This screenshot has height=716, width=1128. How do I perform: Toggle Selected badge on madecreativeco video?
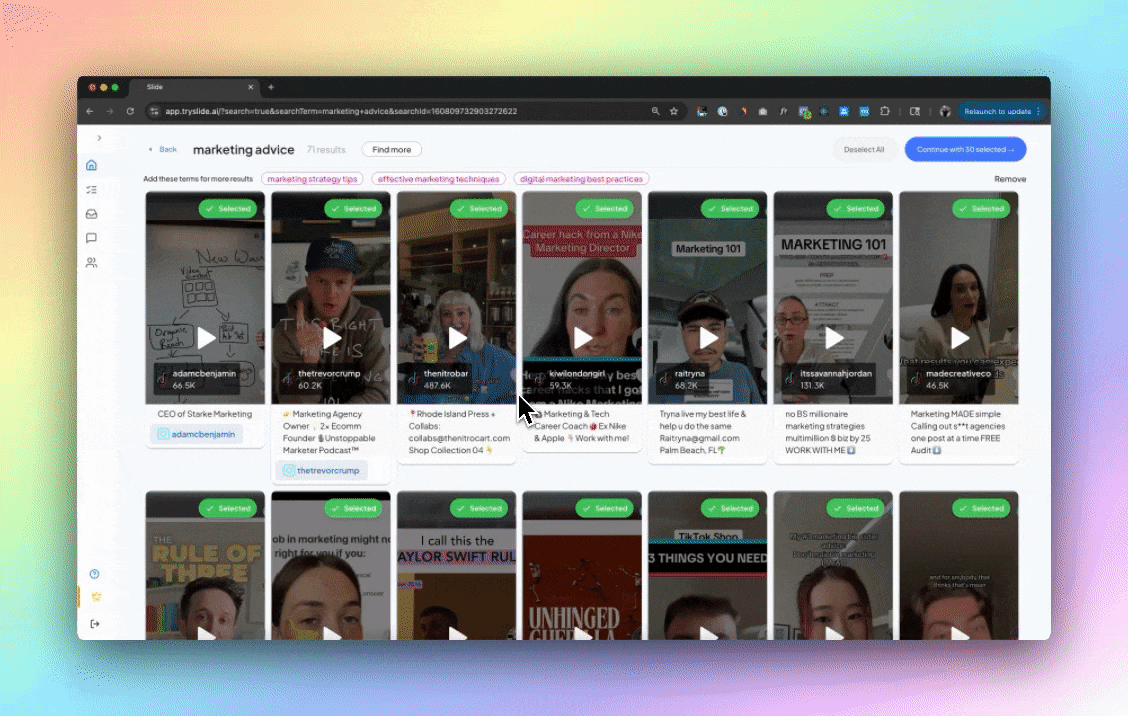pos(981,209)
